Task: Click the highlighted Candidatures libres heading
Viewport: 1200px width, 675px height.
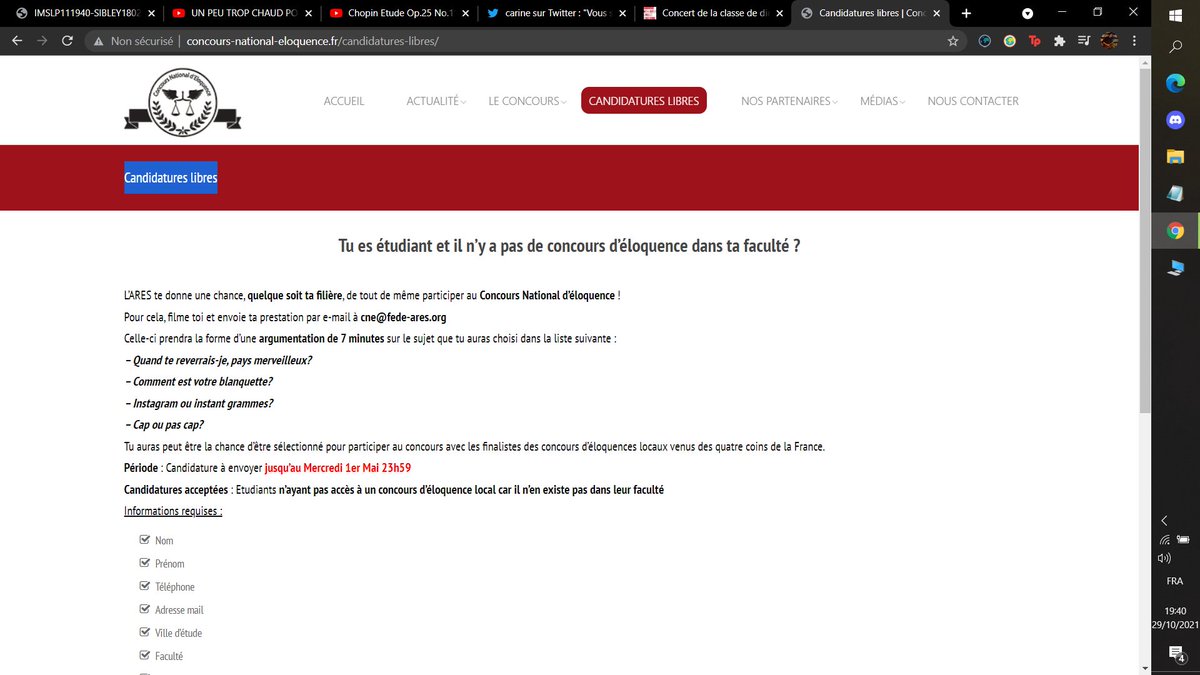Action: tap(171, 178)
